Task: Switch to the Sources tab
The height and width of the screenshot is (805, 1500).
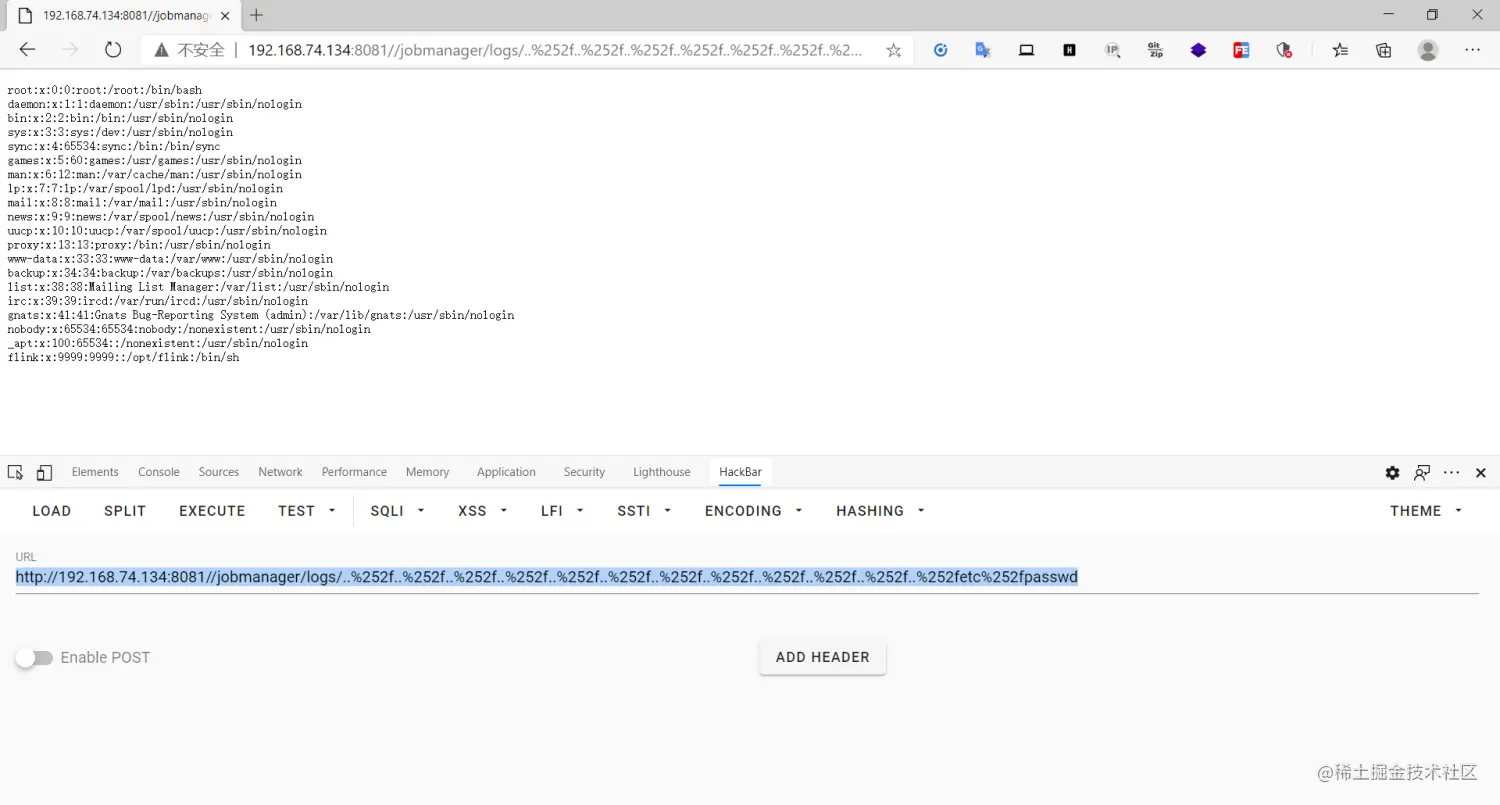Action: 219,472
